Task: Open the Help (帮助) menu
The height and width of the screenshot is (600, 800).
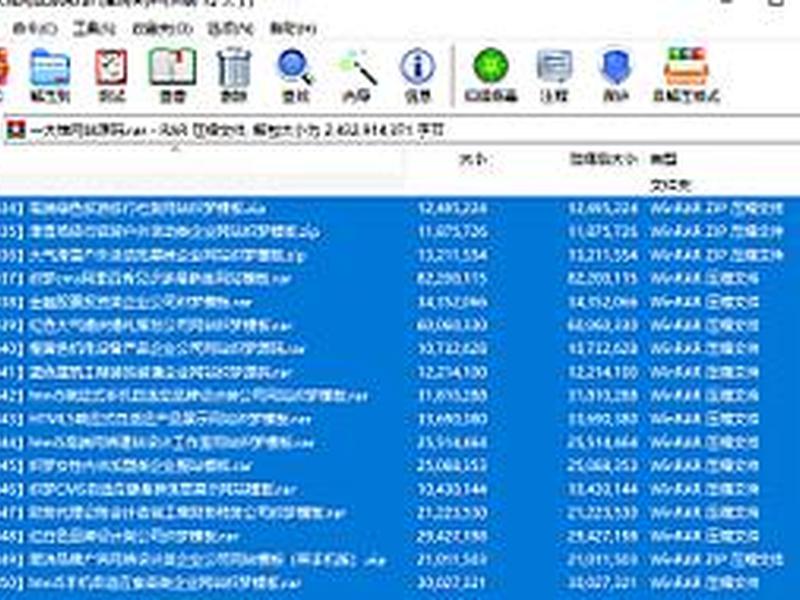Action: pyautogui.click(x=293, y=29)
